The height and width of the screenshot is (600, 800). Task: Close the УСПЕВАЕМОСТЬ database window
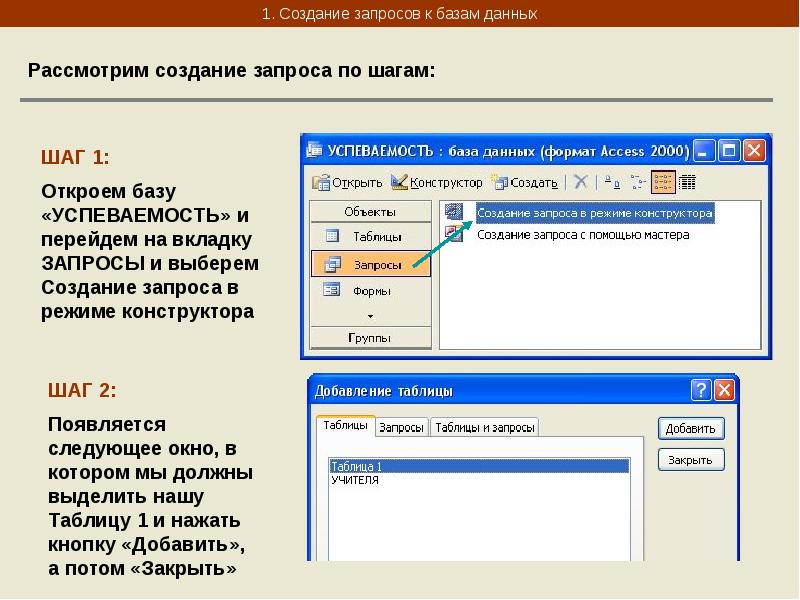[754, 151]
